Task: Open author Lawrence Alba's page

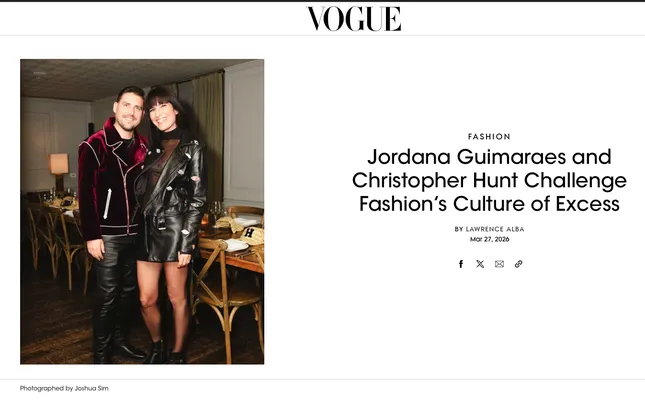Action: 495,229
